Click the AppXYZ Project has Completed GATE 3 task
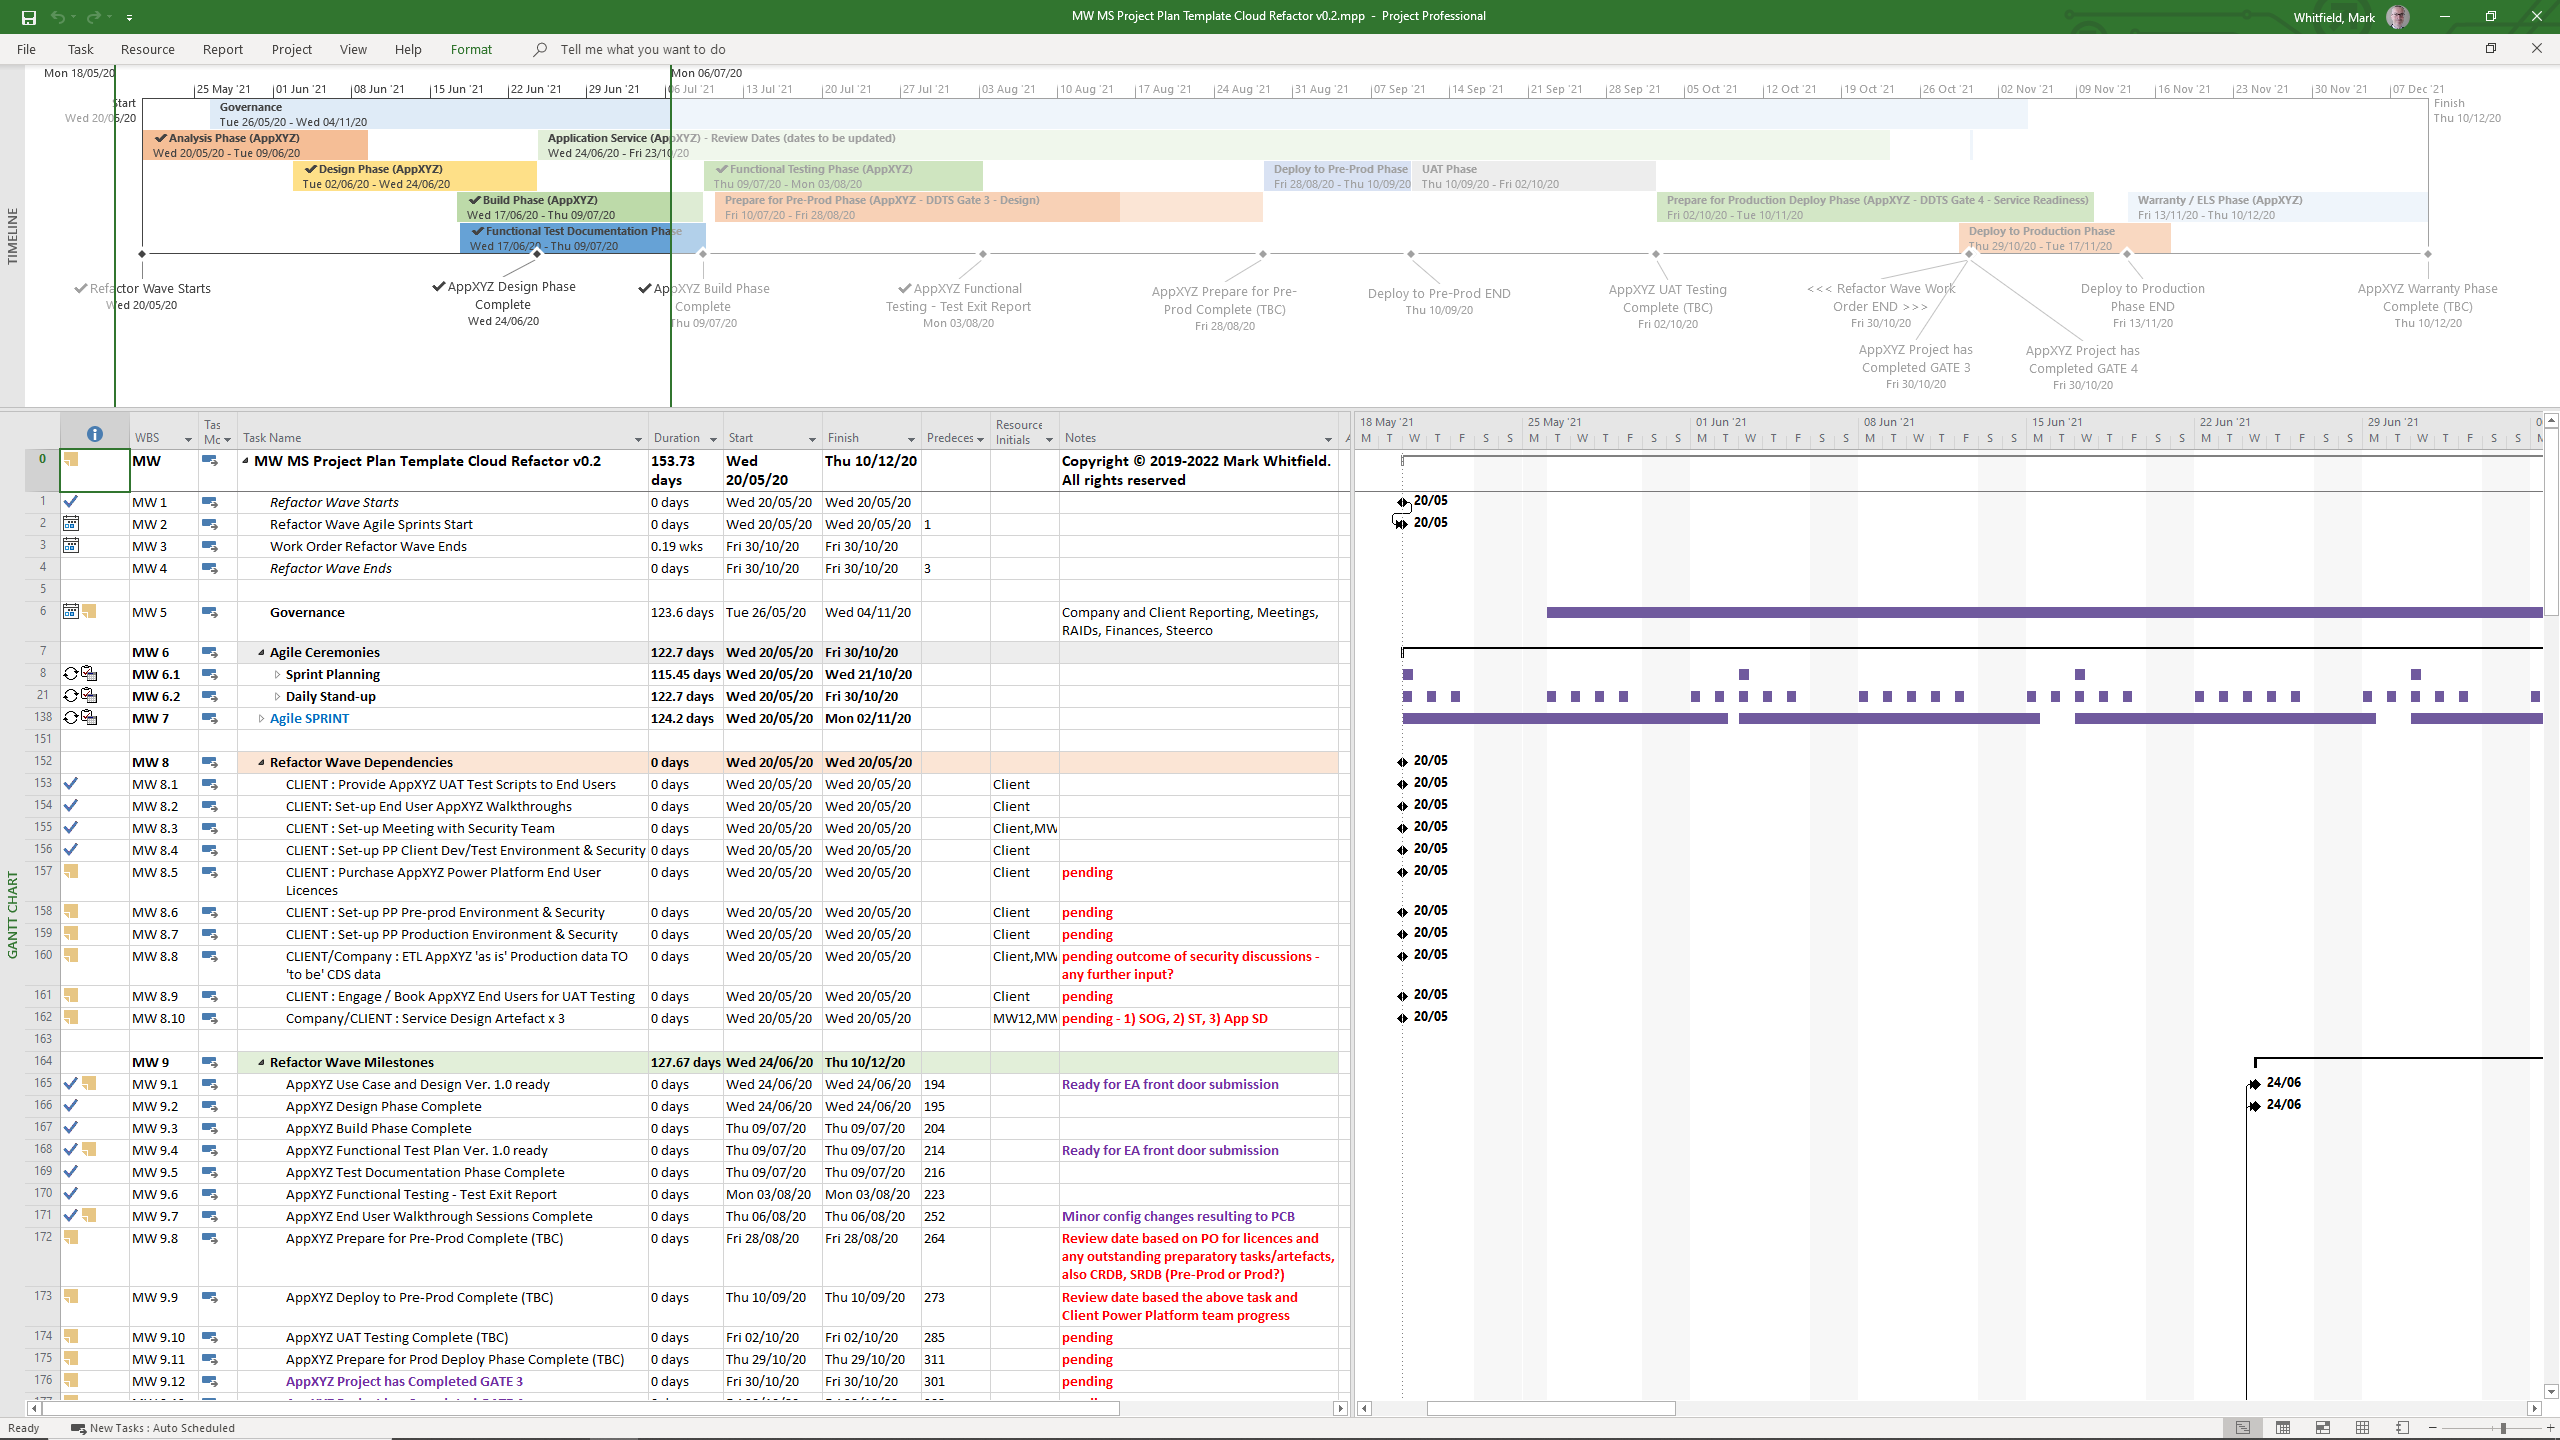2560x1440 pixels. pos(404,1381)
